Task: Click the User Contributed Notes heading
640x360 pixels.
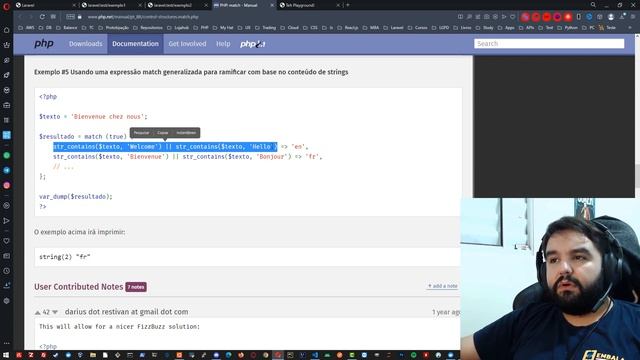Action: (x=78, y=287)
